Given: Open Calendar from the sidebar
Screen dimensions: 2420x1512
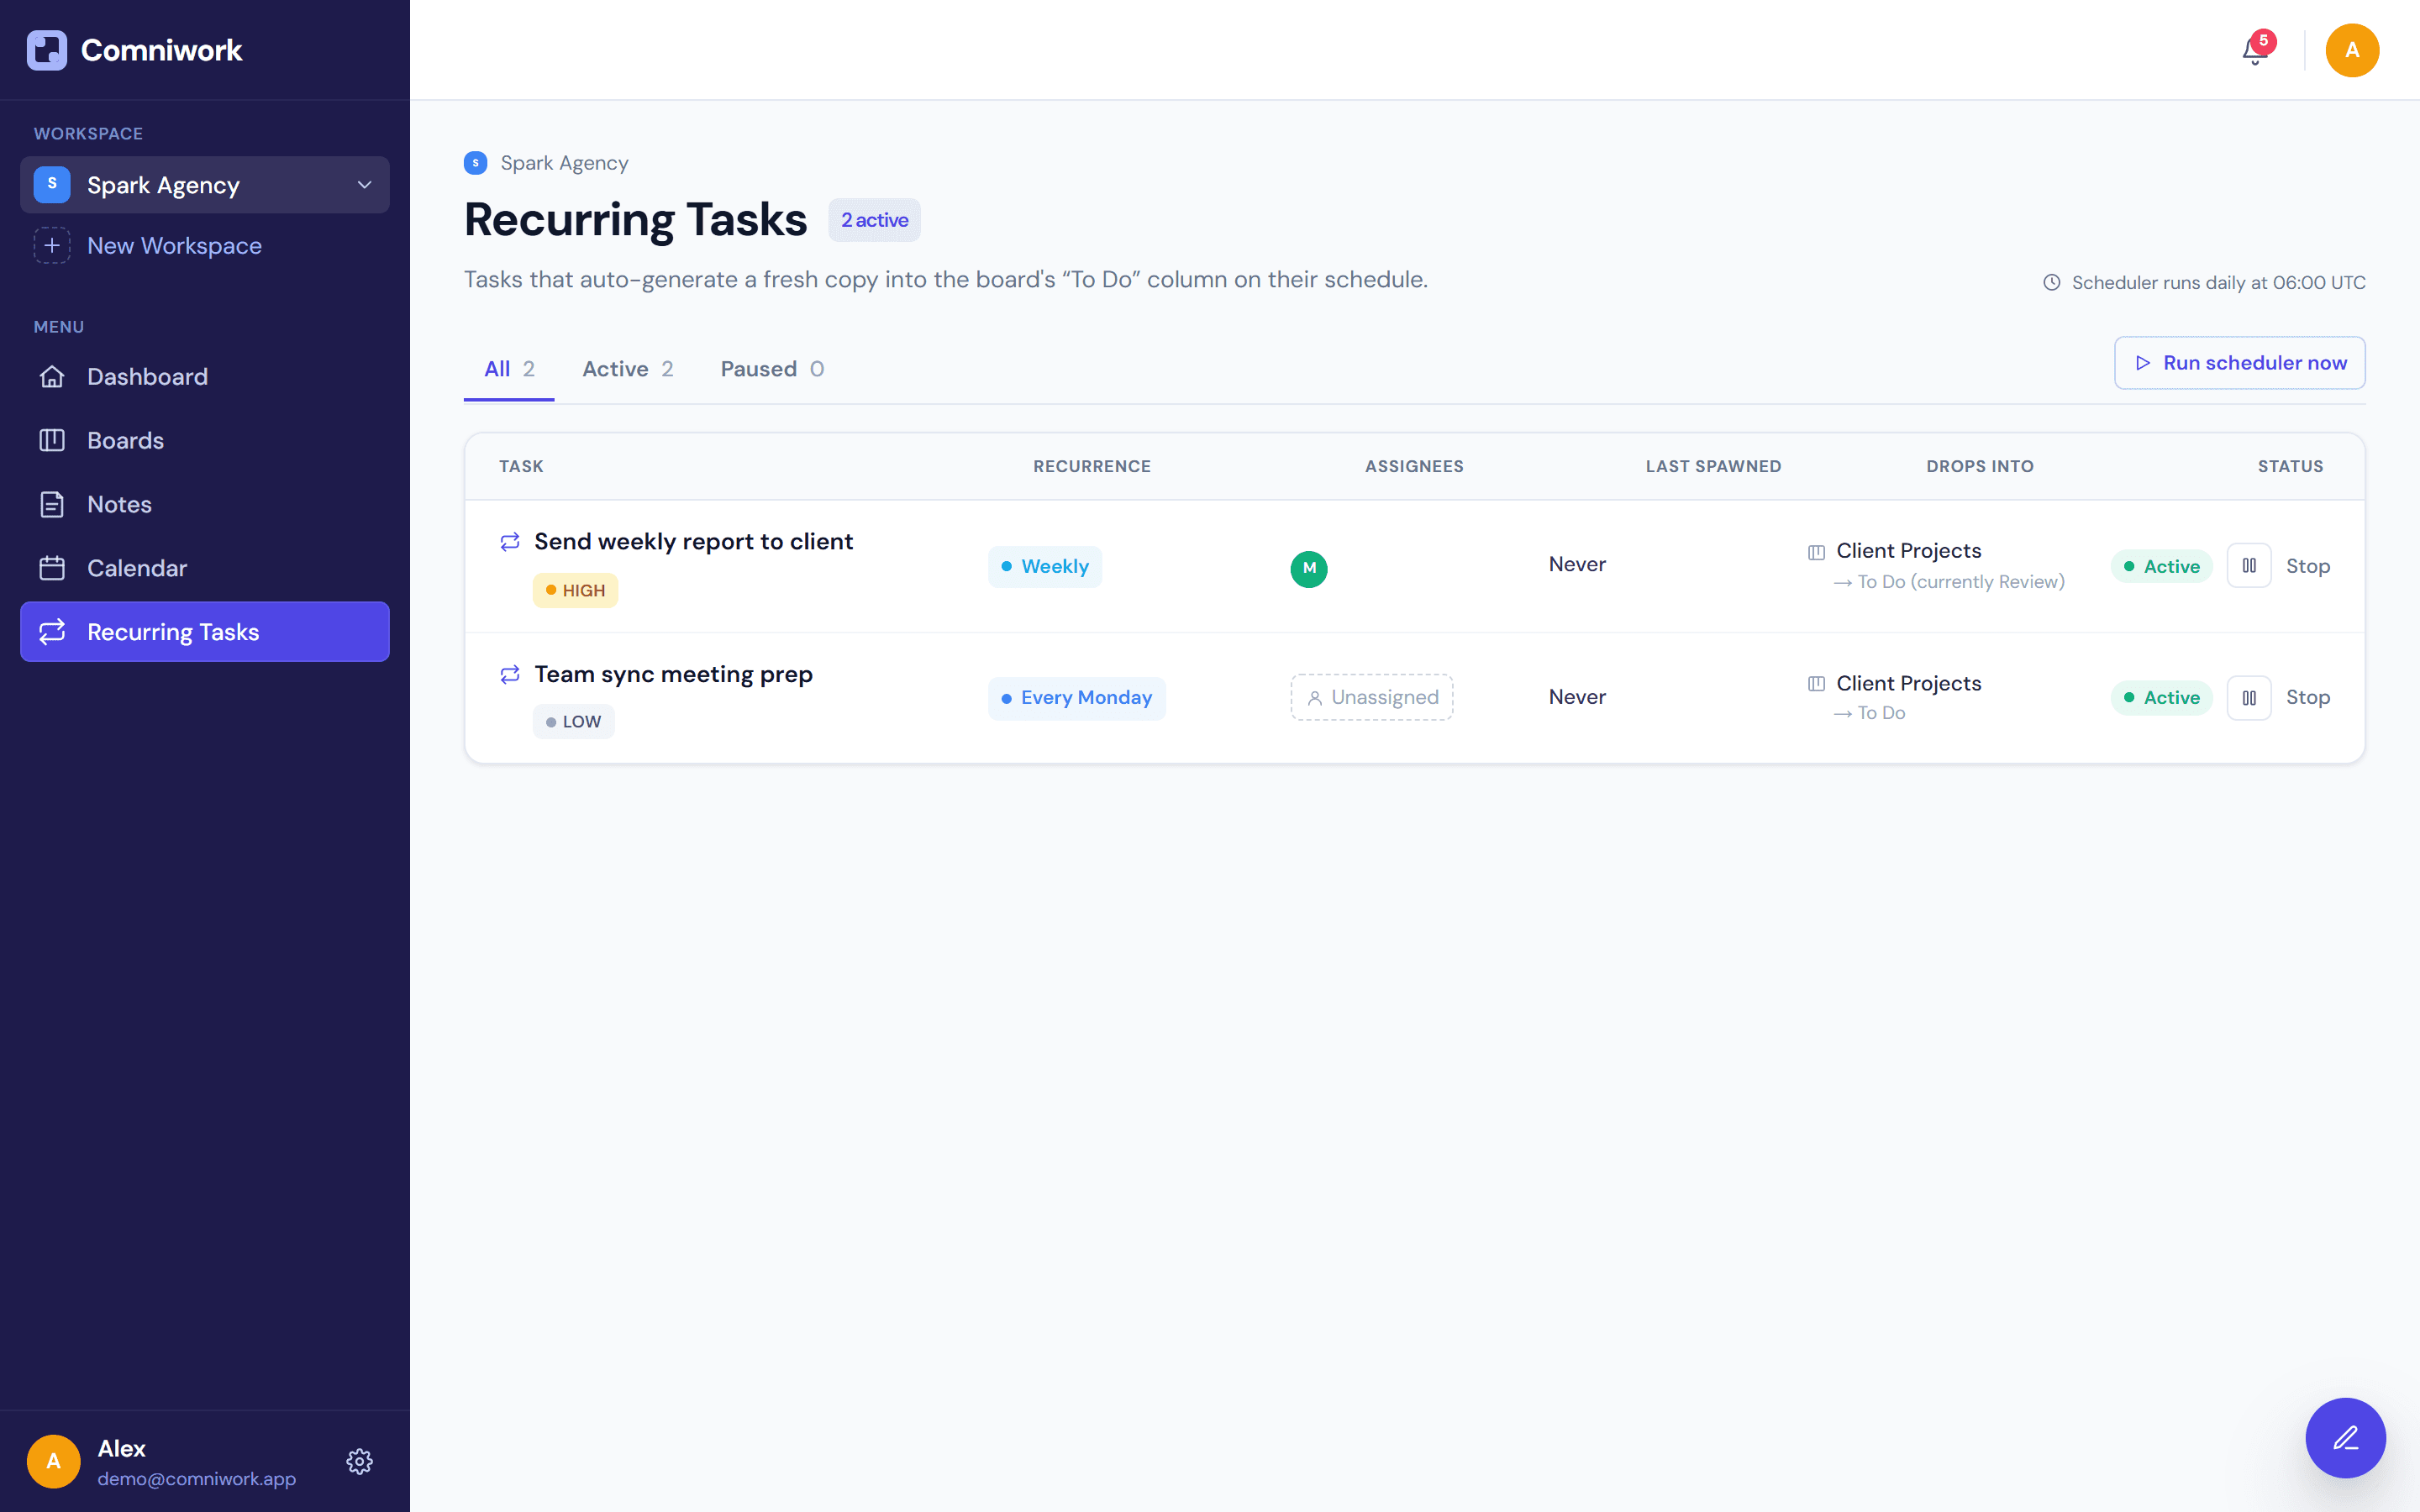Looking at the screenshot, I should click(205, 568).
